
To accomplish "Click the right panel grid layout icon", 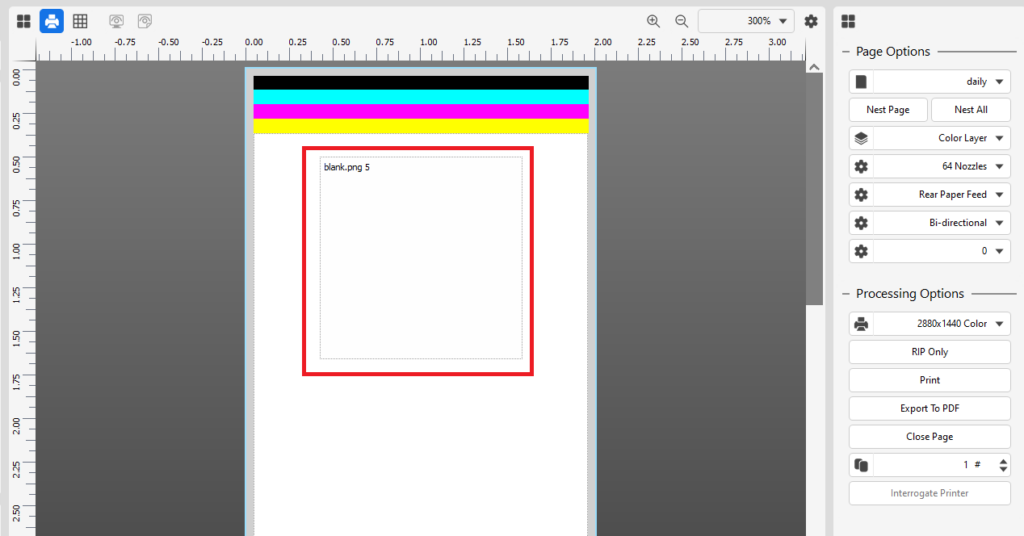I will click(848, 22).
